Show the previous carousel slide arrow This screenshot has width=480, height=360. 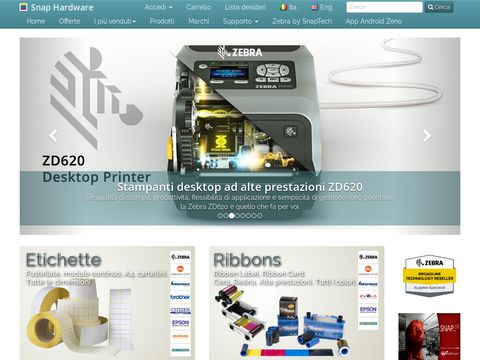pos(53,136)
